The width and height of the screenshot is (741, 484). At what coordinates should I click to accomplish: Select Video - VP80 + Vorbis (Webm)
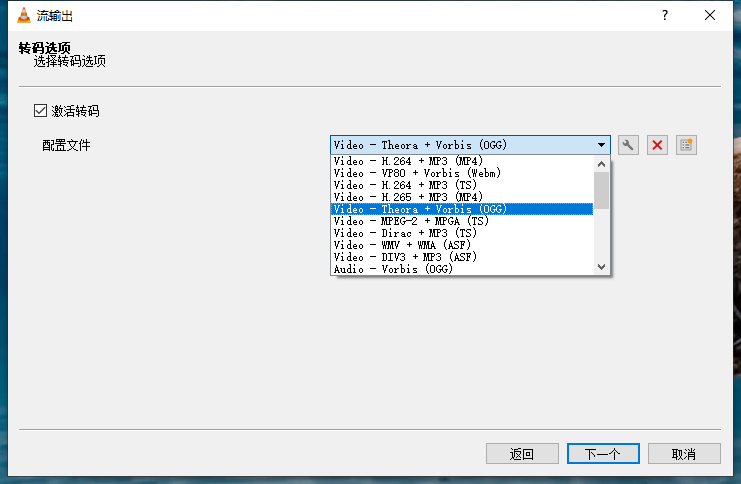462,173
